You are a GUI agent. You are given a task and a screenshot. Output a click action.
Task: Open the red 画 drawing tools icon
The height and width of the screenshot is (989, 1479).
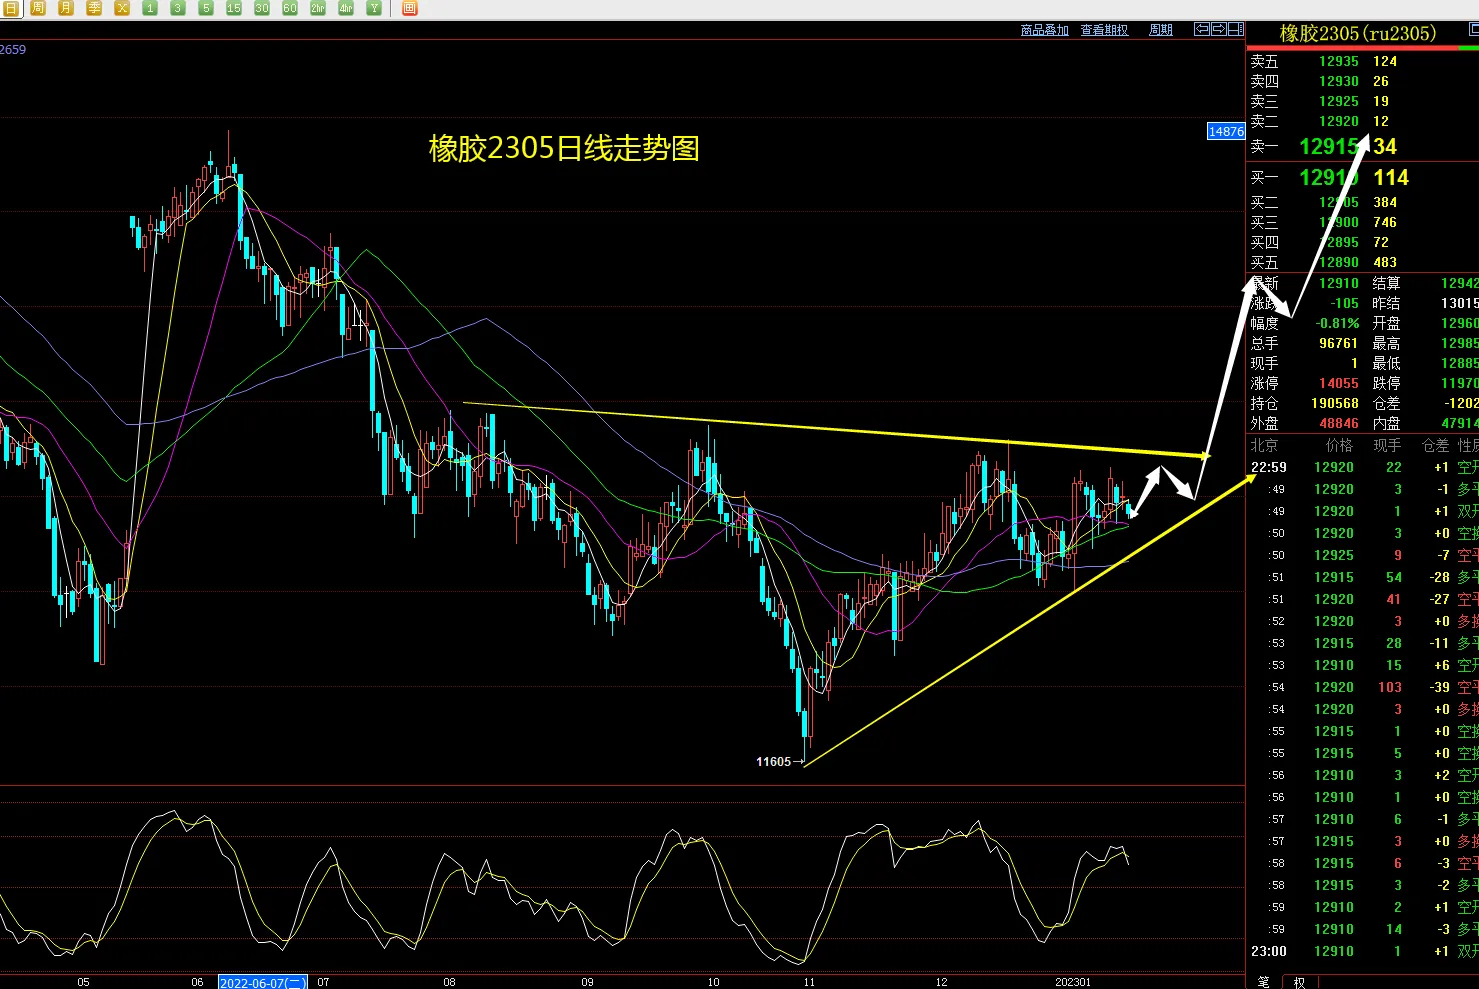tap(409, 8)
